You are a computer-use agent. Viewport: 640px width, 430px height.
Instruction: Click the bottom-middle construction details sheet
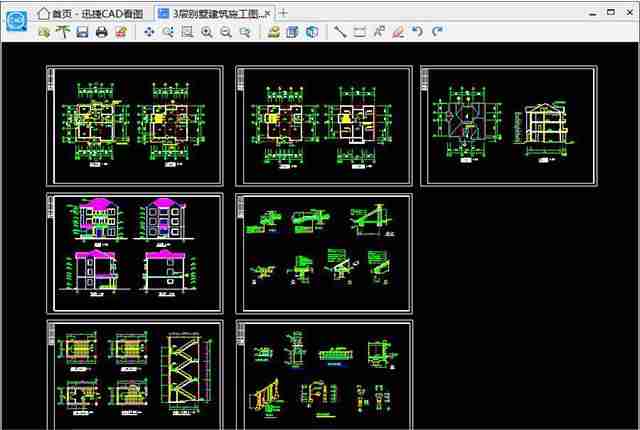324,375
